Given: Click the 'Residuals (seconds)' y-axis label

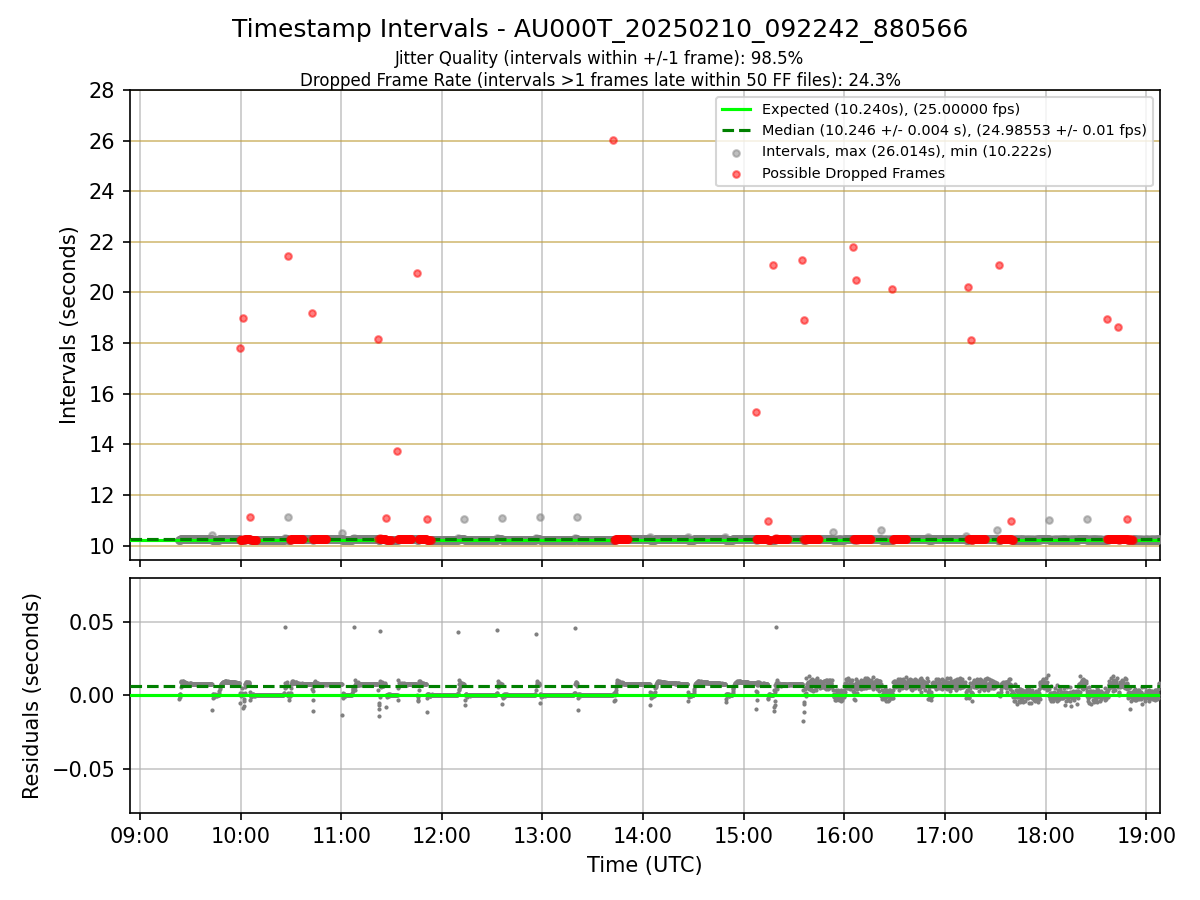Looking at the screenshot, I should click(x=32, y=696).
